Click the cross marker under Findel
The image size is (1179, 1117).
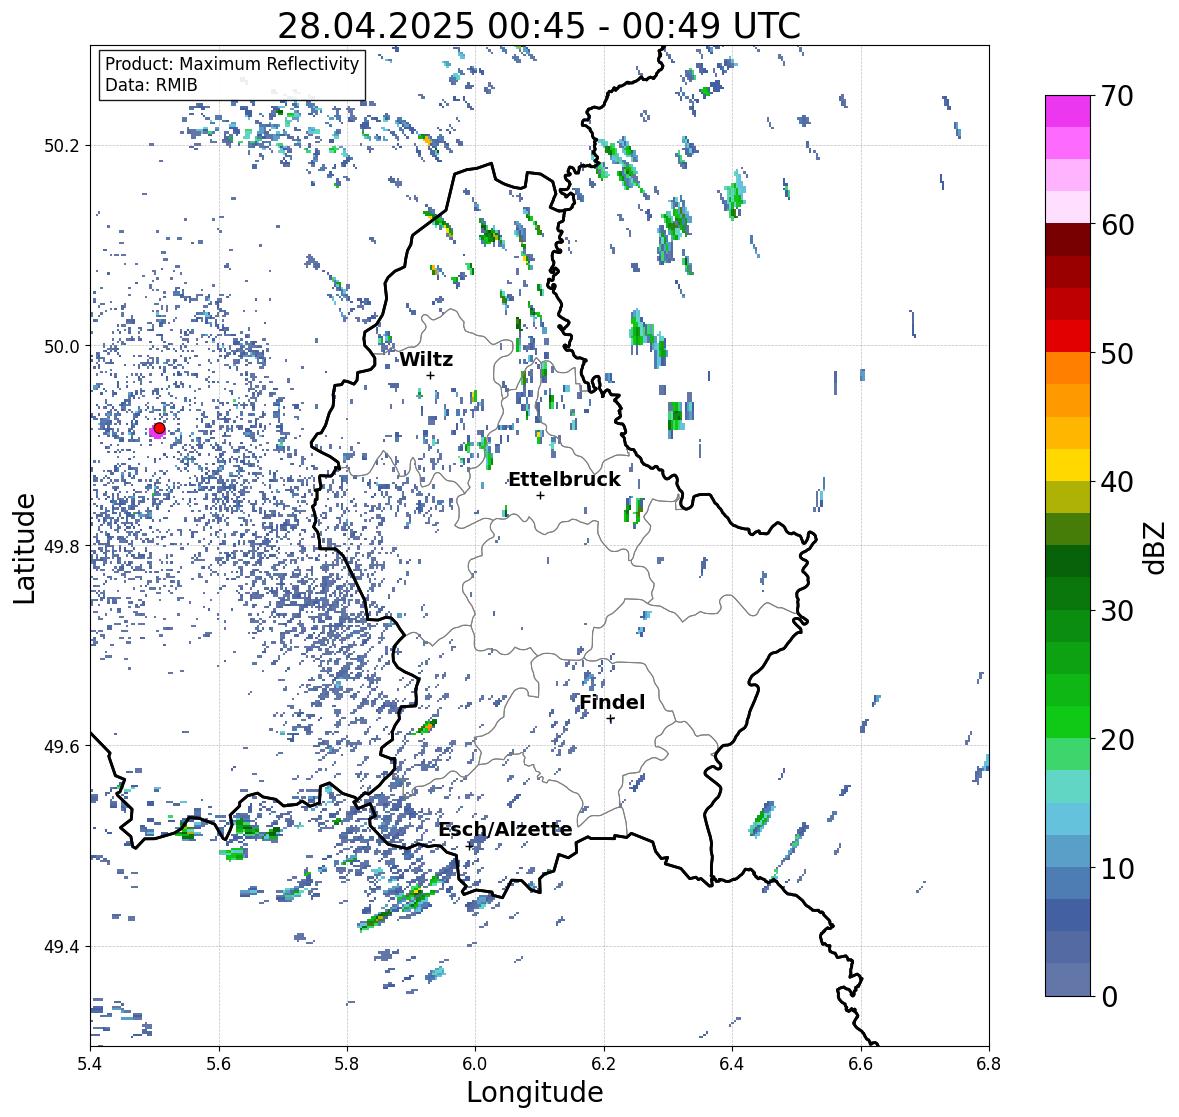coord(611,719)
